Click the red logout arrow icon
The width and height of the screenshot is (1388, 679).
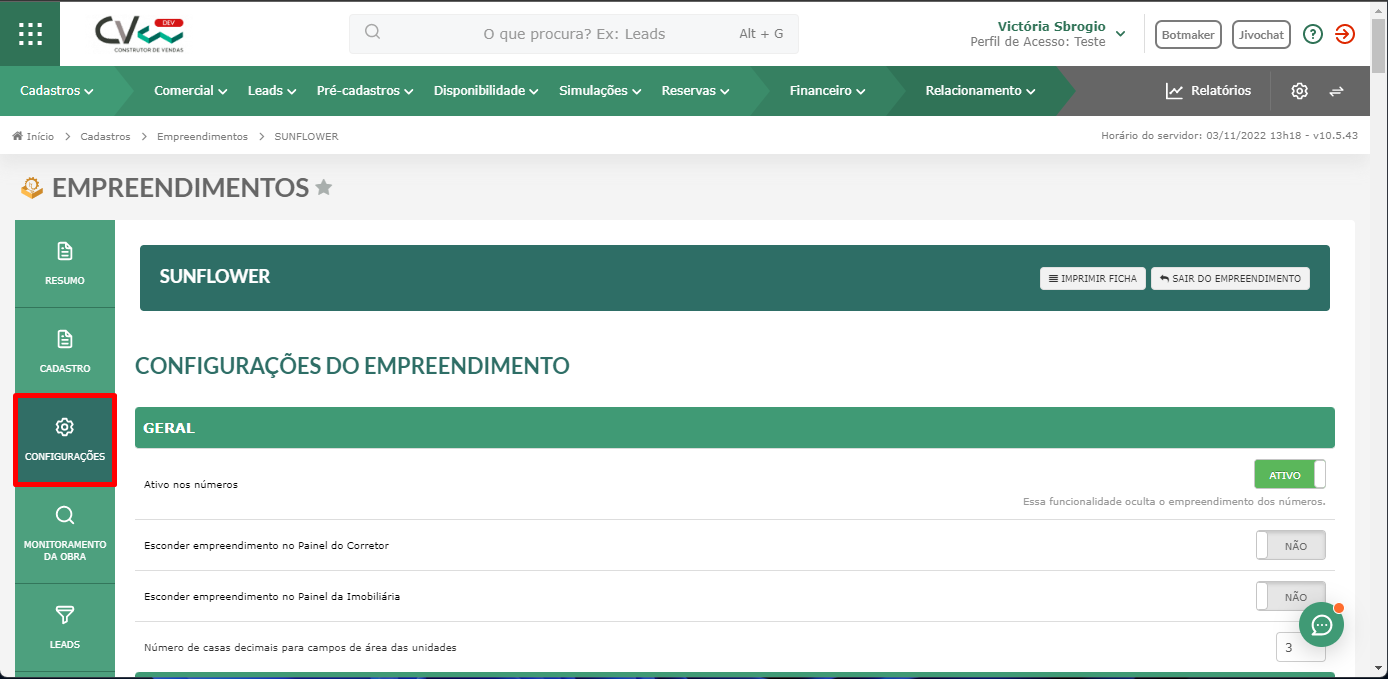[x=1345, y=34]
